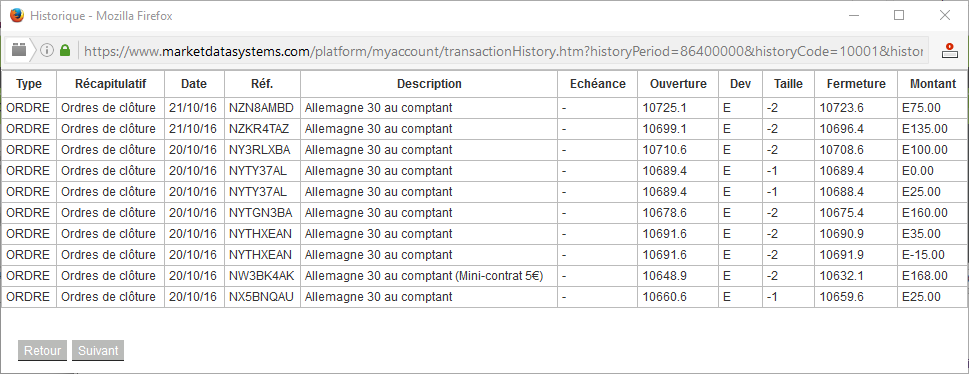
Task: Click reference NX5BNQAU cell
Action: click(x=262, y=297)
